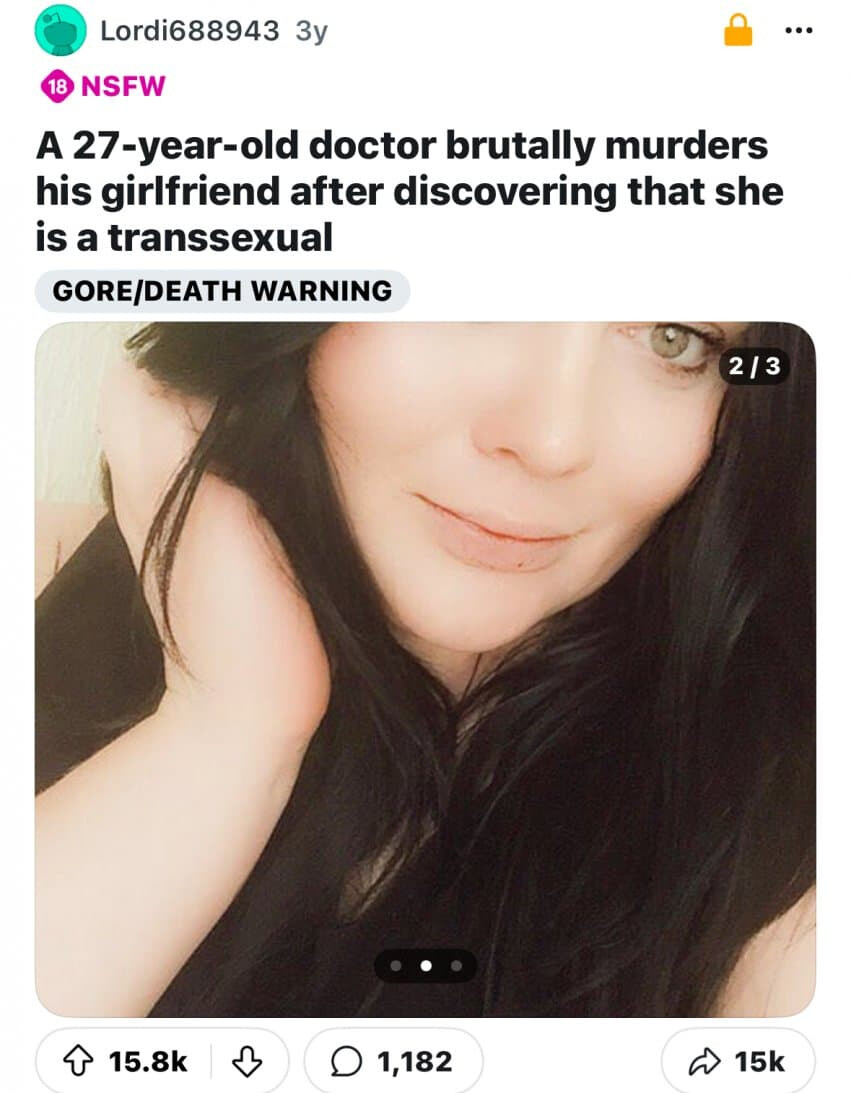
Task: Click the 1,182 comments button
Action: 393,1062
